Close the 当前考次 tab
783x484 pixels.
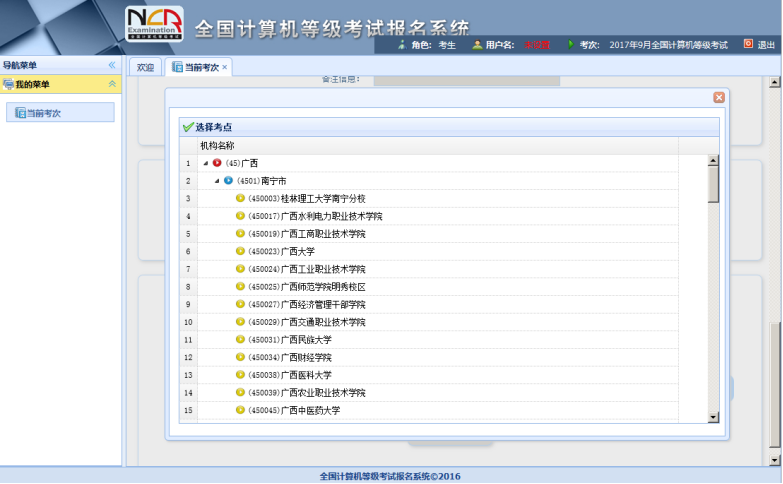point(225,67)
